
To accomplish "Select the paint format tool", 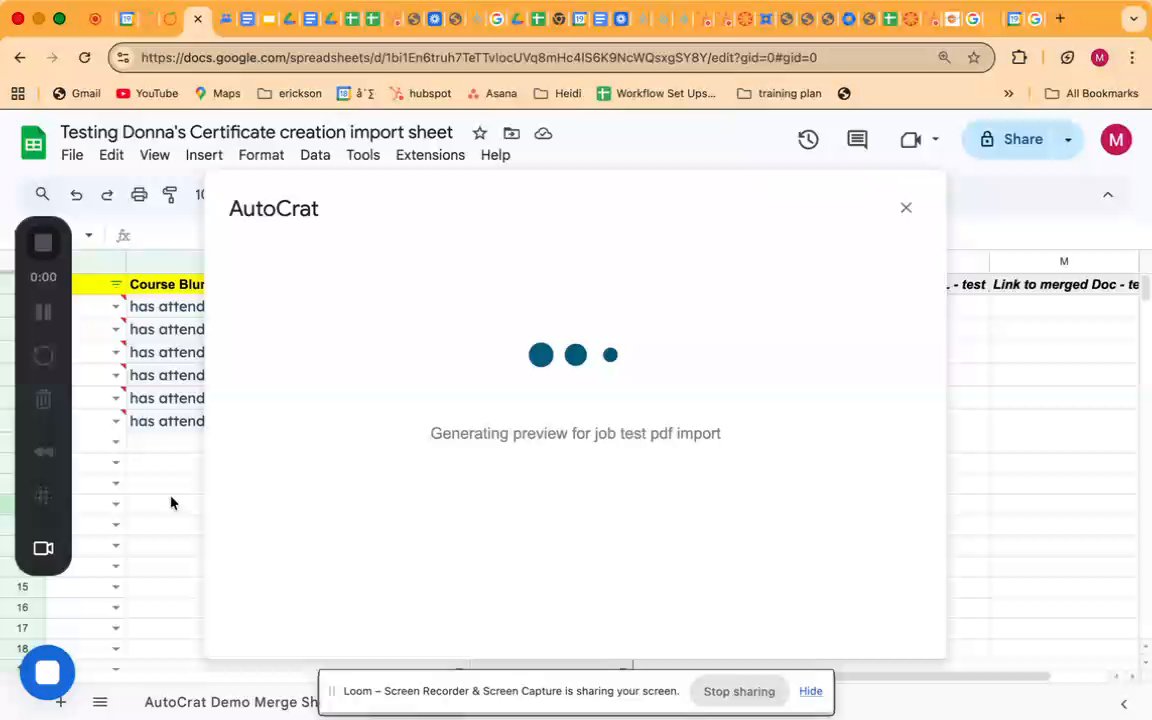I will 170,195.
